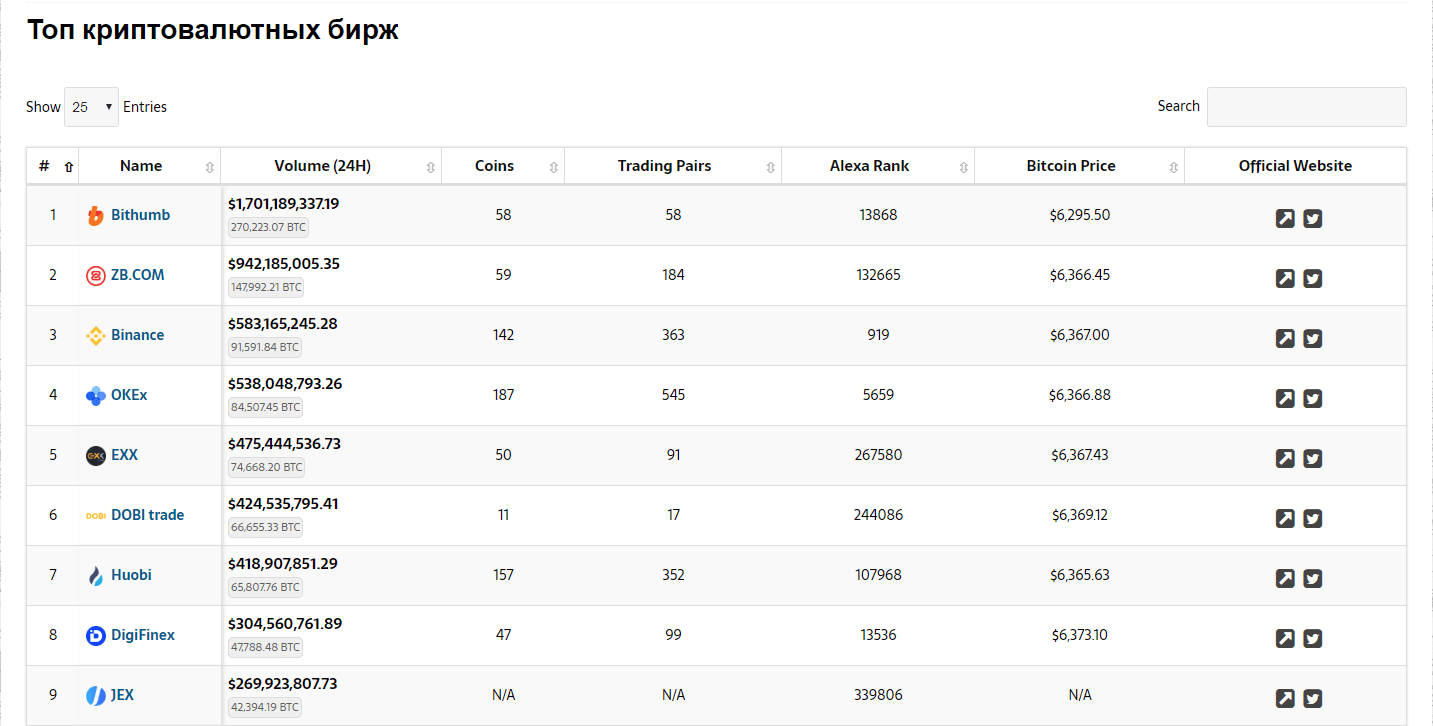The height and width of the screenshot is (726, 1433).
Task: Open the EXX exchange link
Action: tap(124, 455)
